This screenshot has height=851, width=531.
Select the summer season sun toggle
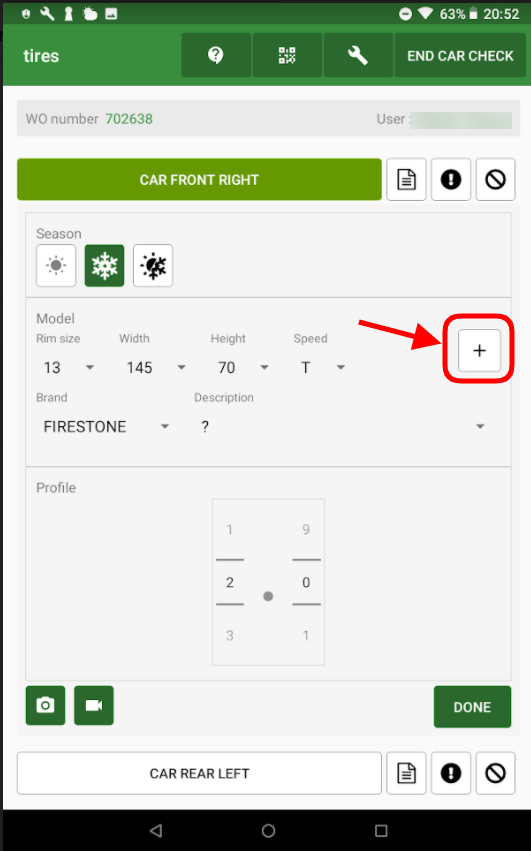tap(56, 265)
